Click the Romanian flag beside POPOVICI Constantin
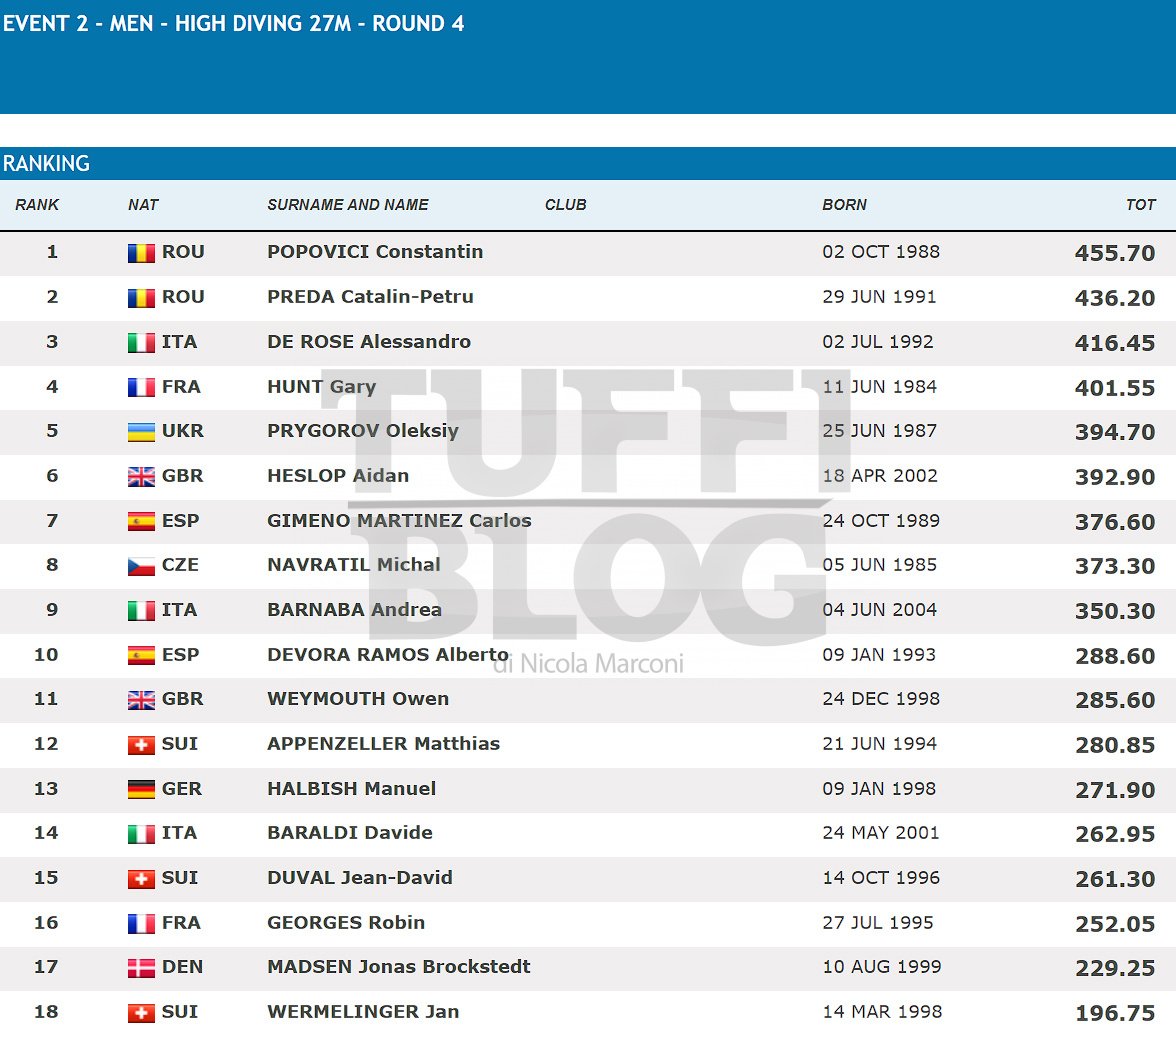Screen dimensions: 1176x1043 pos(141,253)
